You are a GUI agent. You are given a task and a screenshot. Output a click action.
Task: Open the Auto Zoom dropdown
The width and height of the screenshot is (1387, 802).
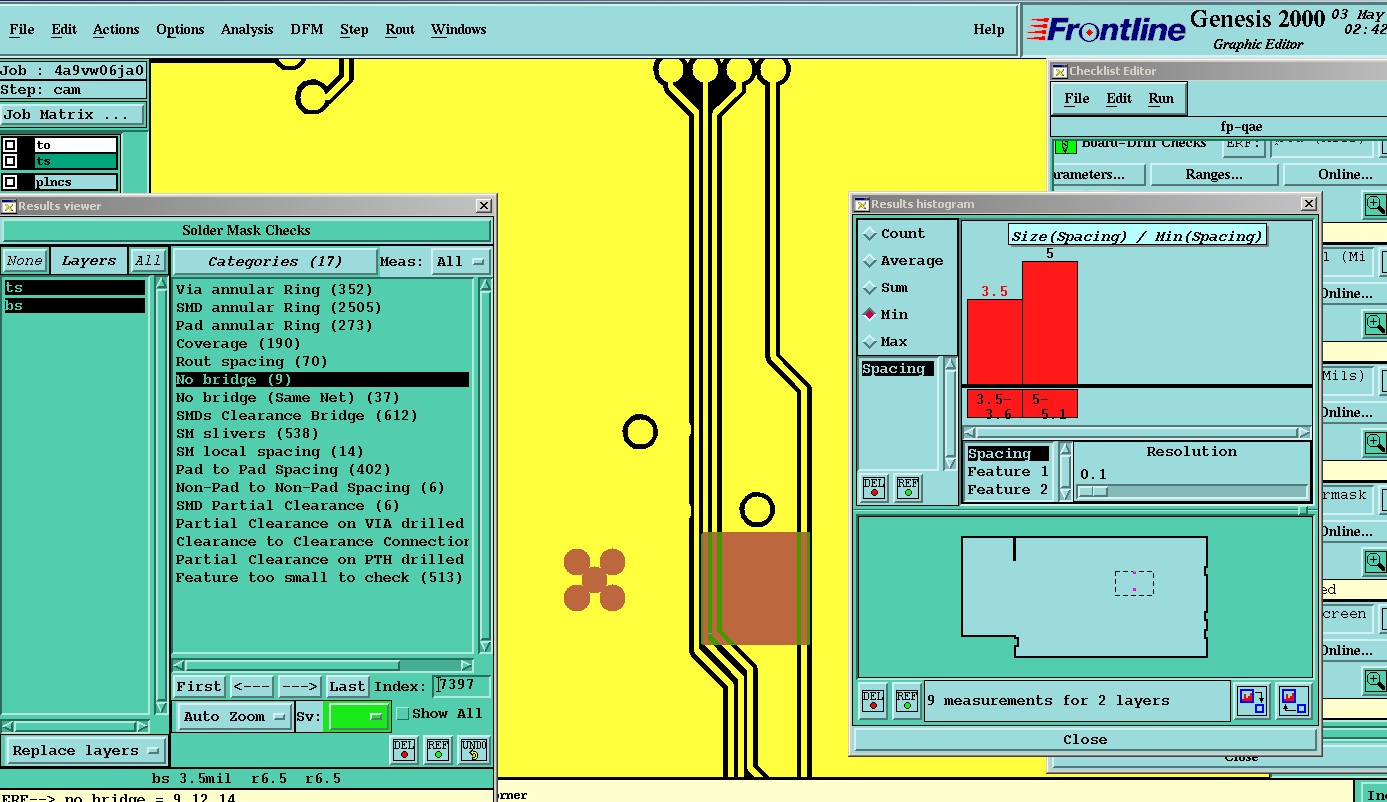point(234,716)
